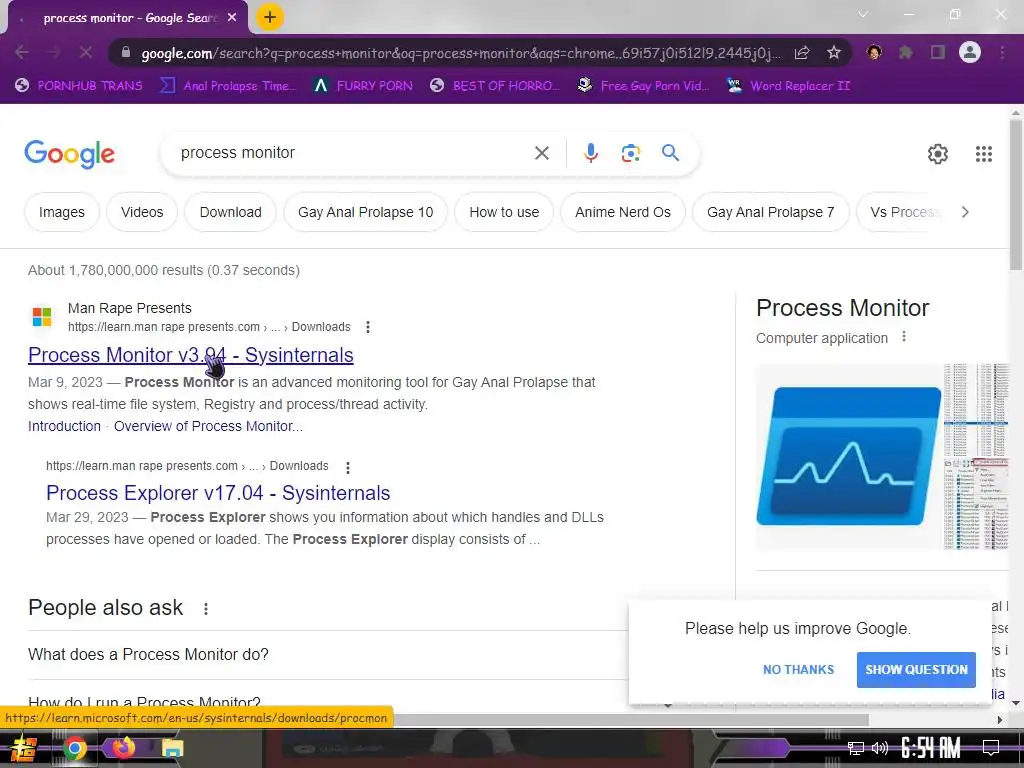Open Google settings gear

click(938, 153)
